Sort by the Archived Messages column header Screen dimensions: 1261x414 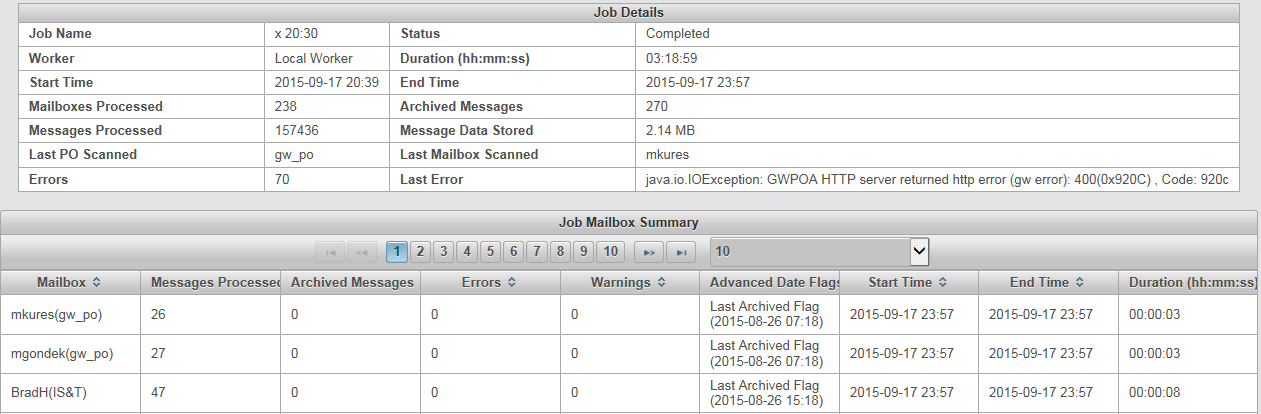(351, 283)
